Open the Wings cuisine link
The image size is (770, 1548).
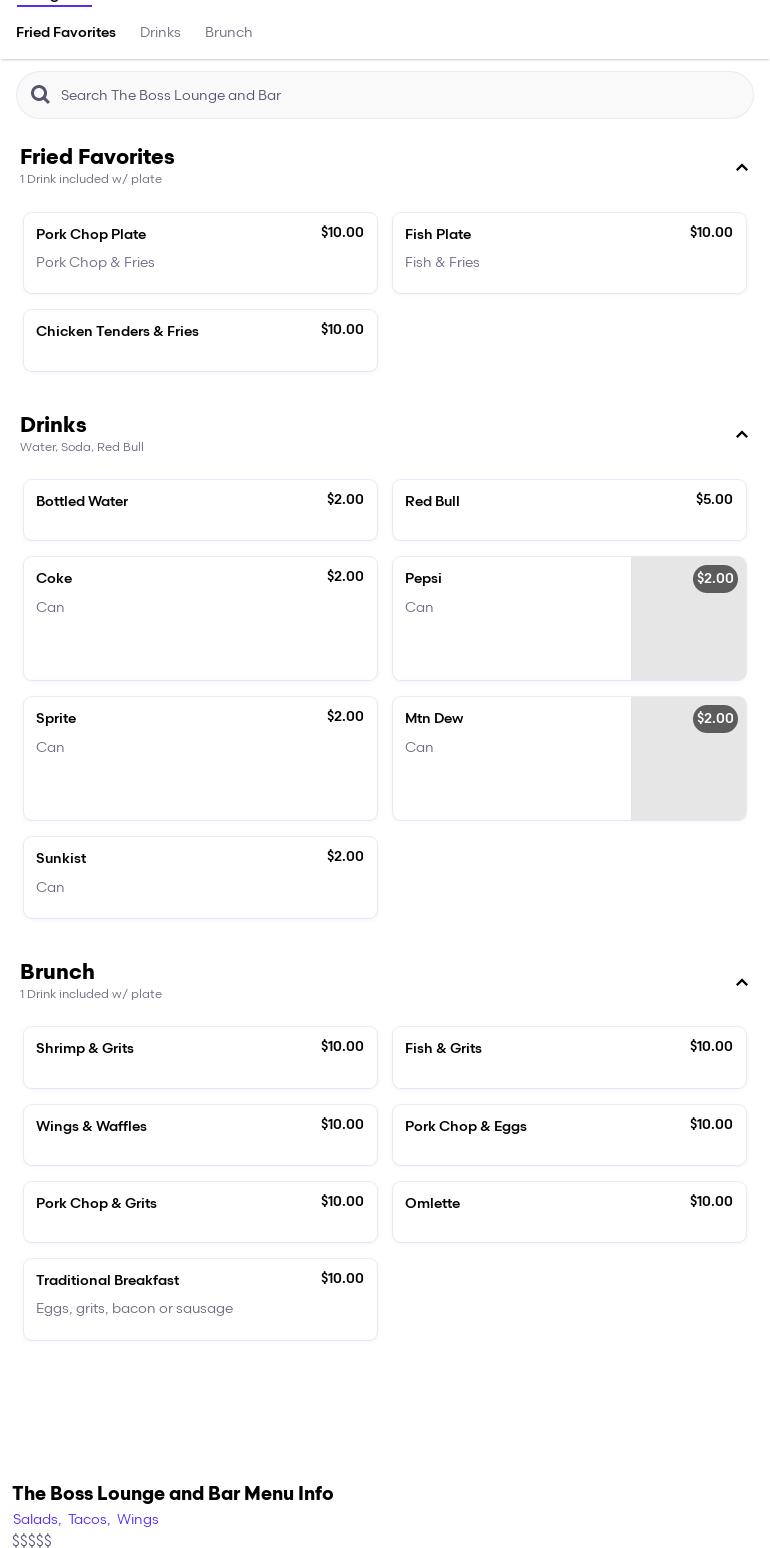tap(138, 1520)
